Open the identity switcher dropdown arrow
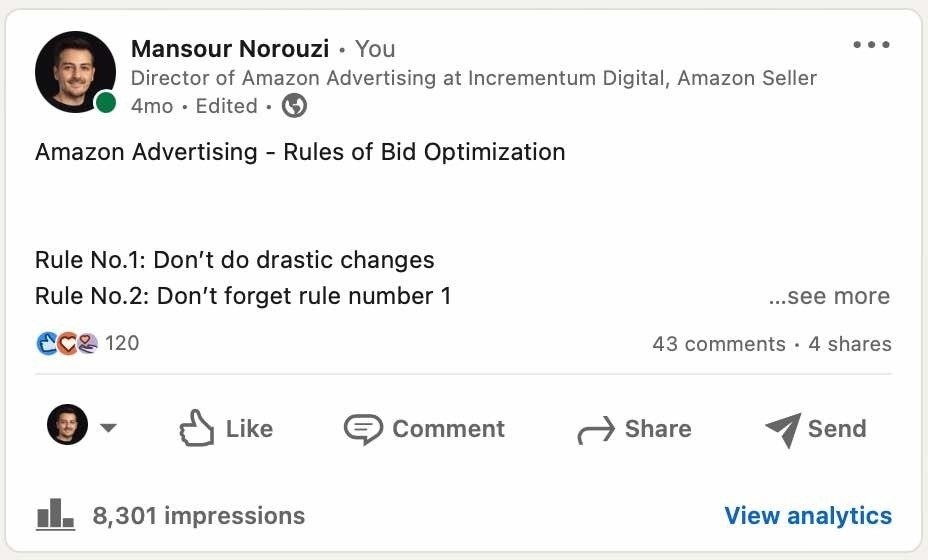This screenshot has width=928, height=560. pyautogui.click(x=108, y=429)
